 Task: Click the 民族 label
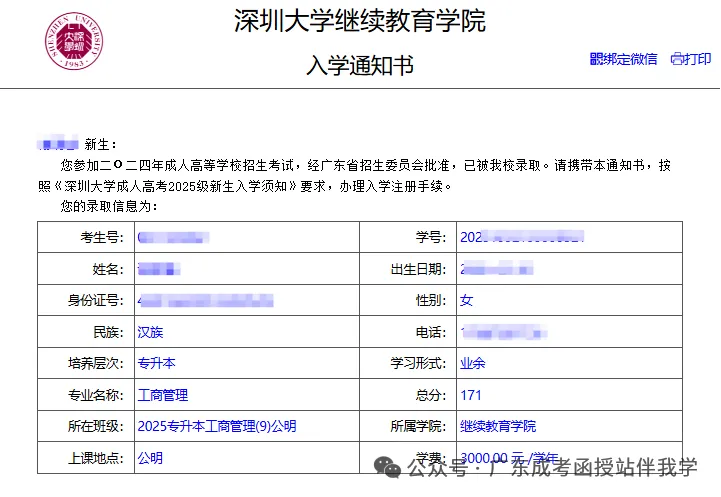click(x=108, y=332)
